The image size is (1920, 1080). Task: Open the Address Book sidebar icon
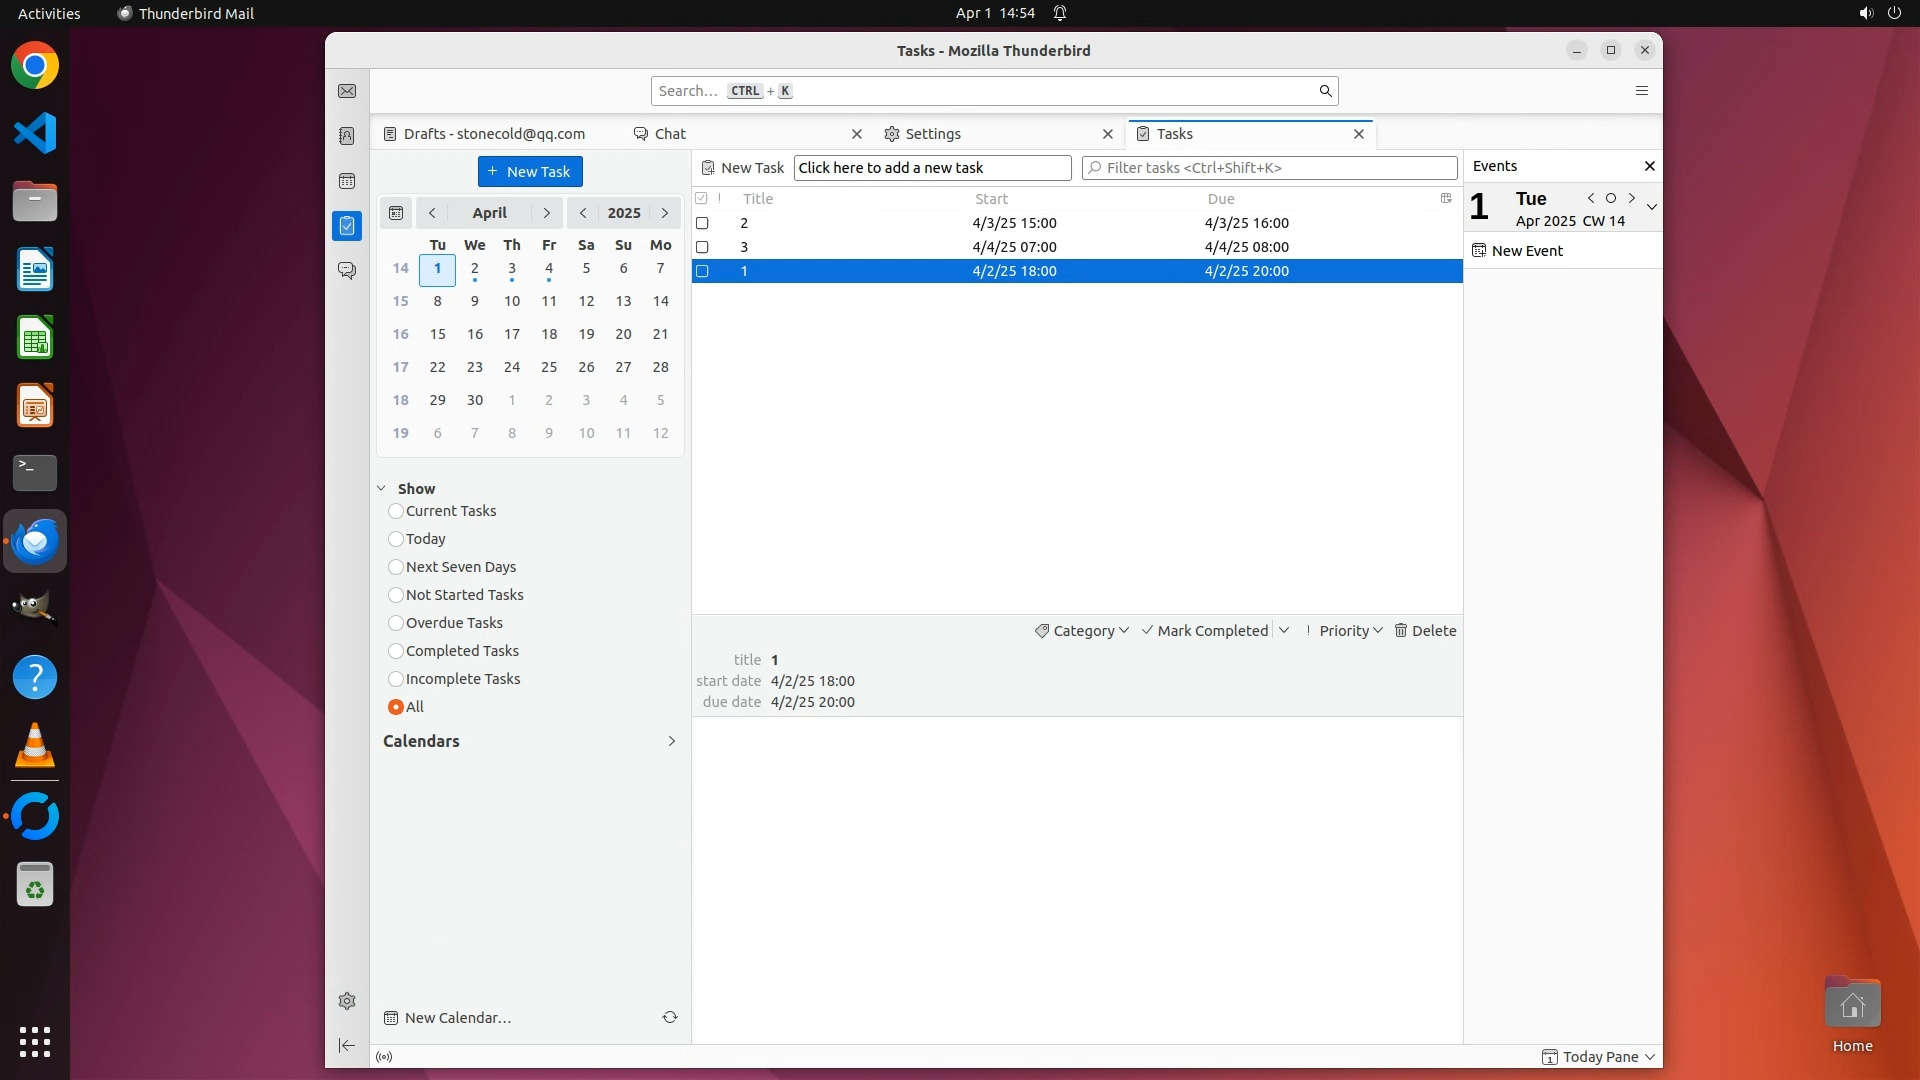[347, 136]
